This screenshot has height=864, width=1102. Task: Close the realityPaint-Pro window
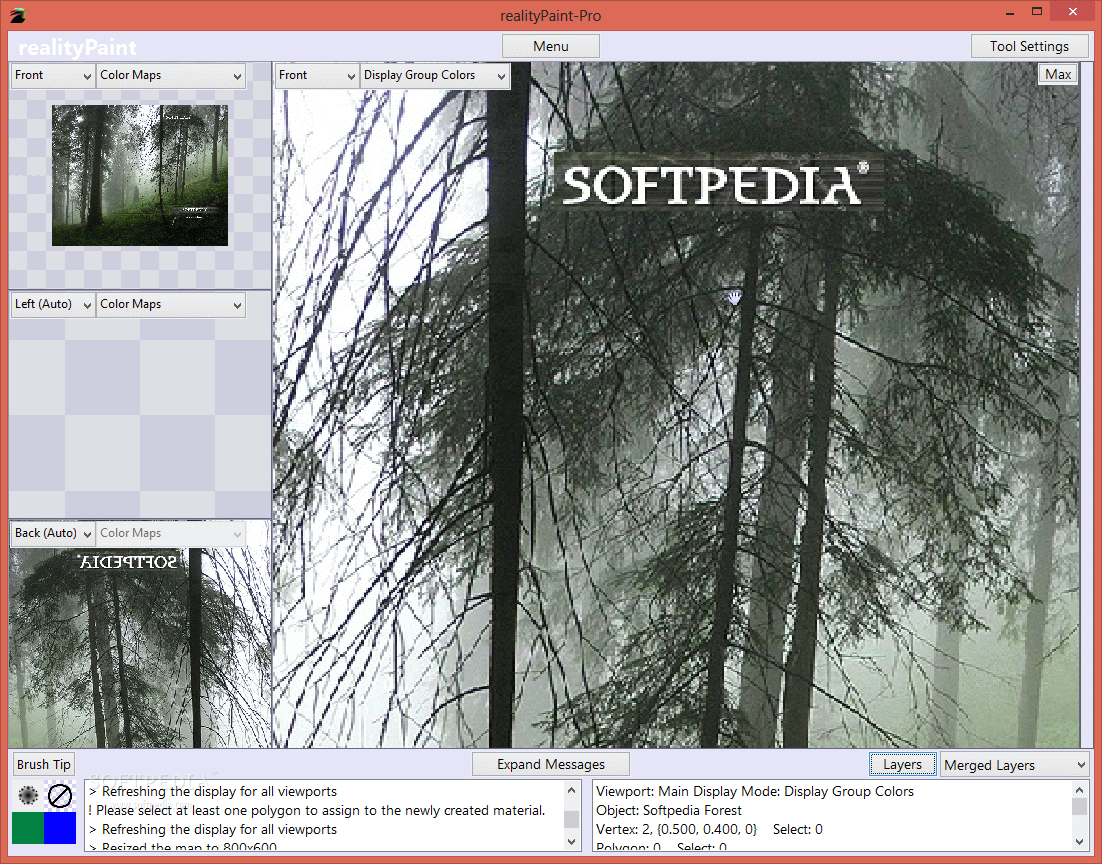coord(1072,12)
